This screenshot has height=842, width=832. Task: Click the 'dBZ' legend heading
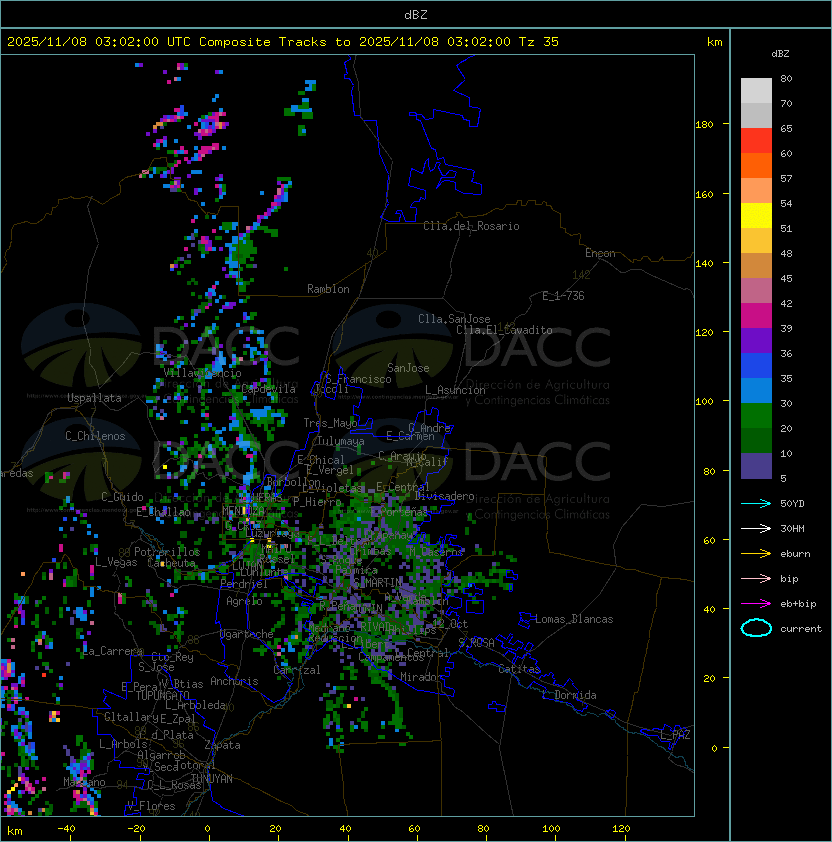pyautogui.click(x=780, y=54)
